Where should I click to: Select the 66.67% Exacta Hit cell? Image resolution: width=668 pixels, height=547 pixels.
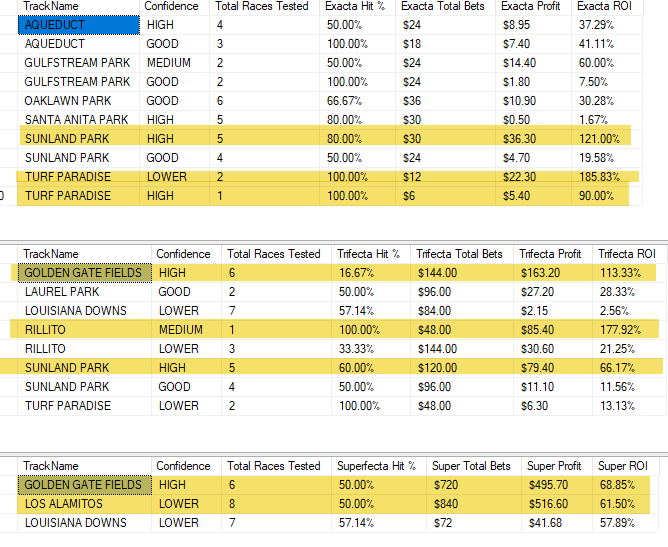click(357, 101)
